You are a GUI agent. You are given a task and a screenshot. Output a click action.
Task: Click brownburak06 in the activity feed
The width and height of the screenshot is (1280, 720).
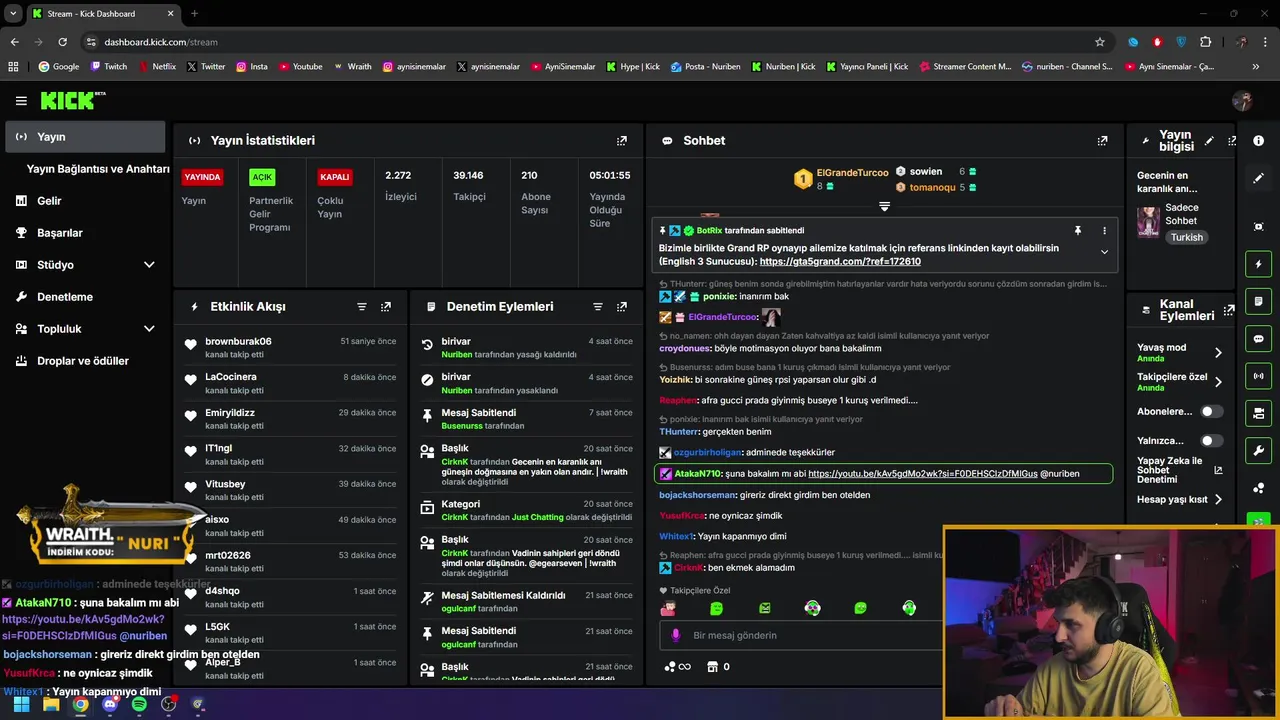238,342
